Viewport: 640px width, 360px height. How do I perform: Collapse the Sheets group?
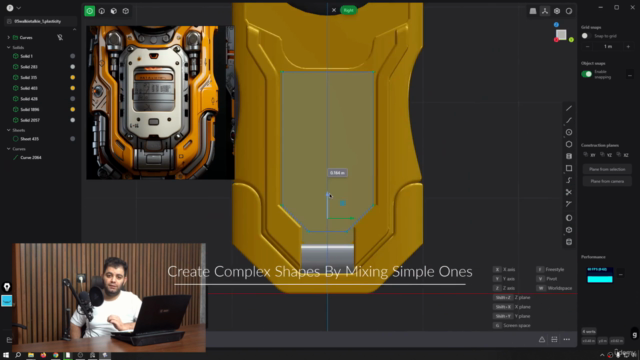(9, 130)
